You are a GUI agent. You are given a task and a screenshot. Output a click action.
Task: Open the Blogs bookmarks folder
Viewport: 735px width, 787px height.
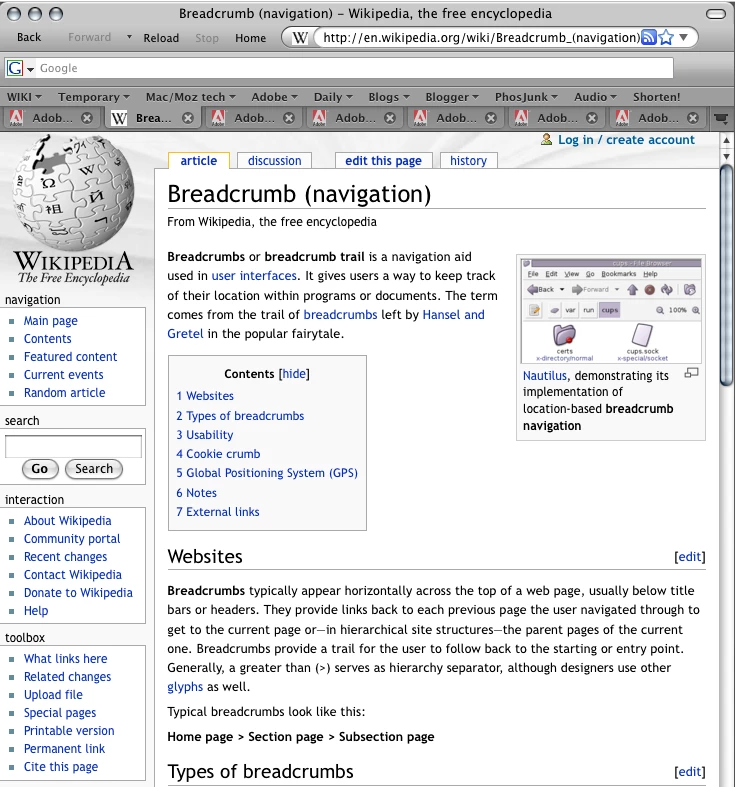(x=389, y=97)
